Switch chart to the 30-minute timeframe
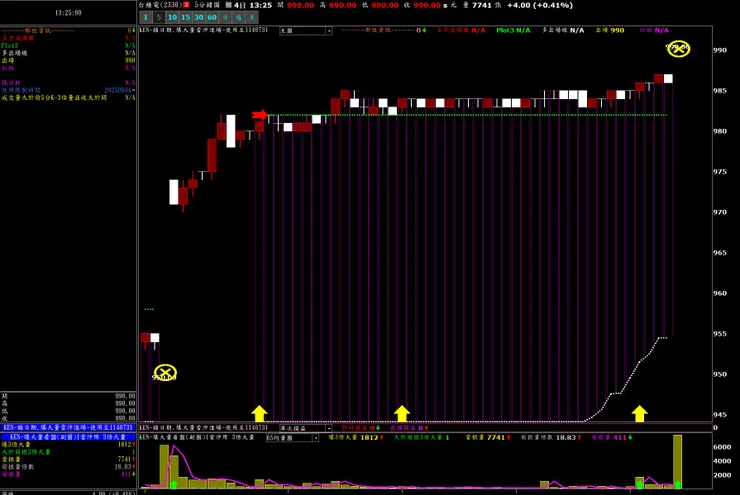 pos(199,17)
